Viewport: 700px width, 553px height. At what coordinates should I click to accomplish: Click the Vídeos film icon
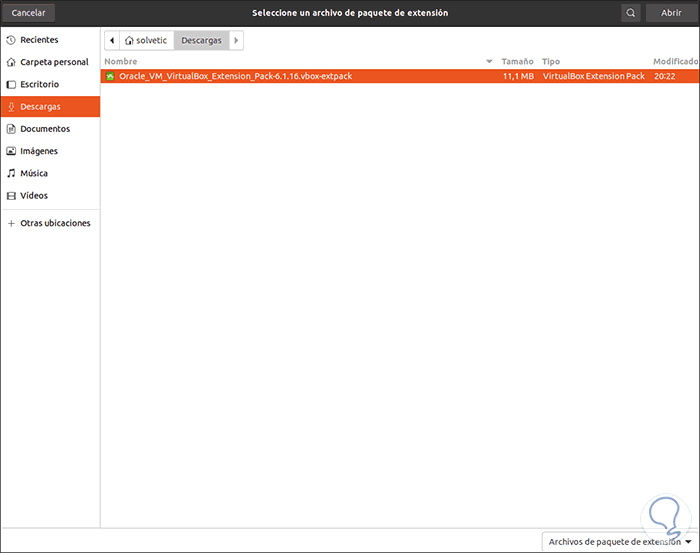tap(11, 195)
